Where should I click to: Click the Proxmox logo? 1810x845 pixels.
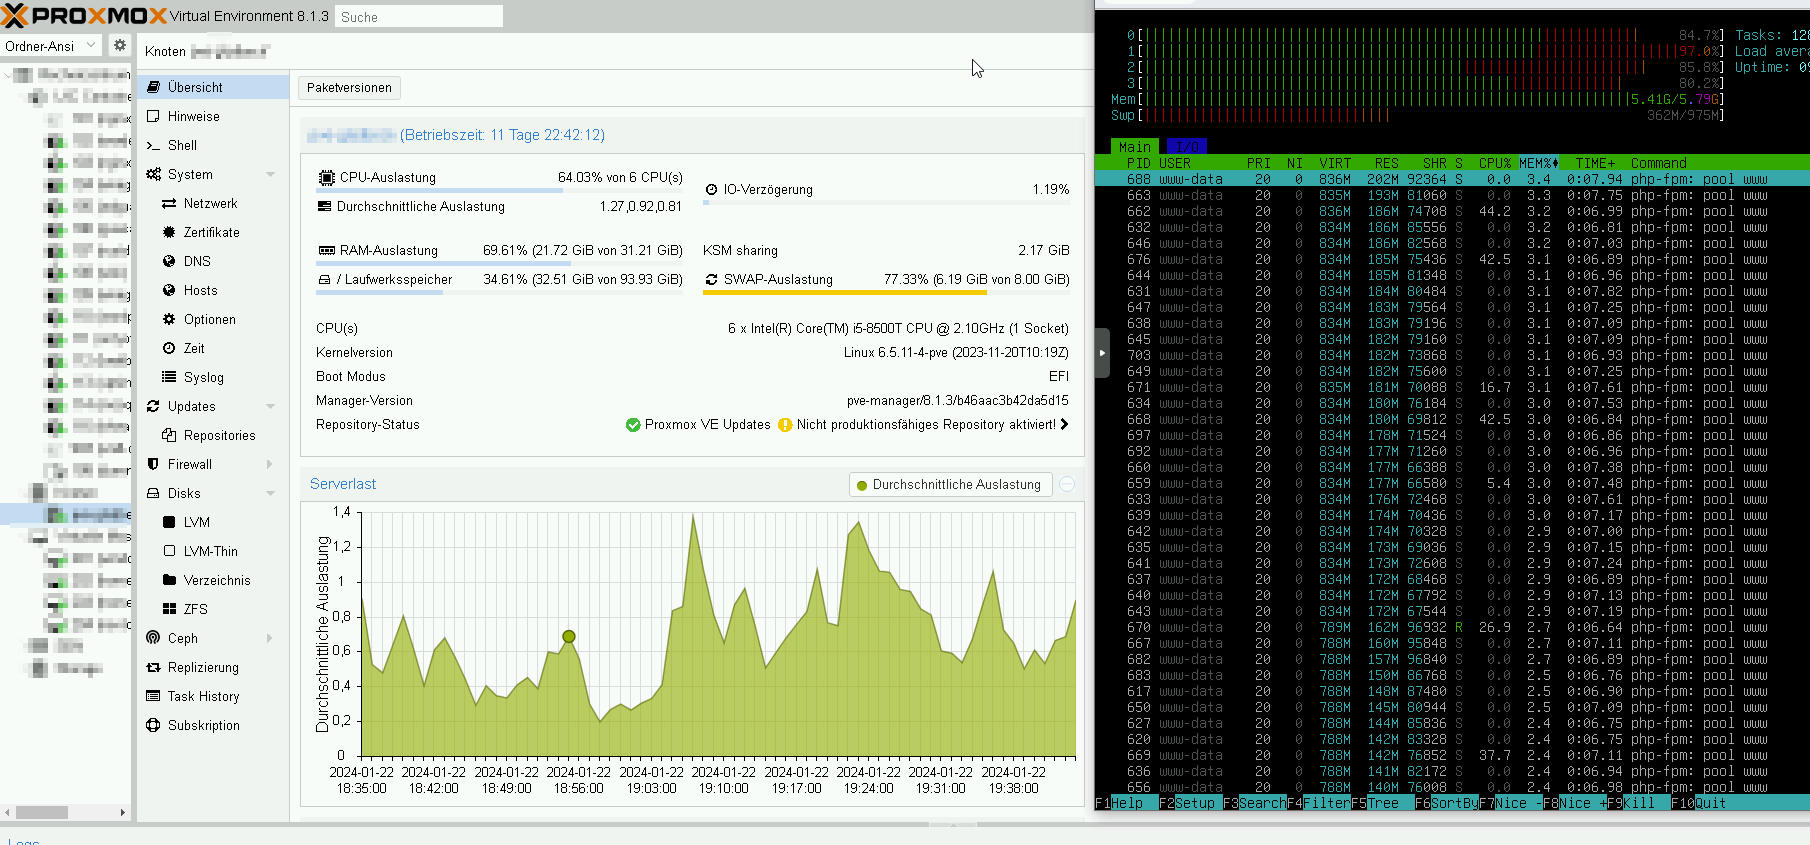(x=84, y=16)
